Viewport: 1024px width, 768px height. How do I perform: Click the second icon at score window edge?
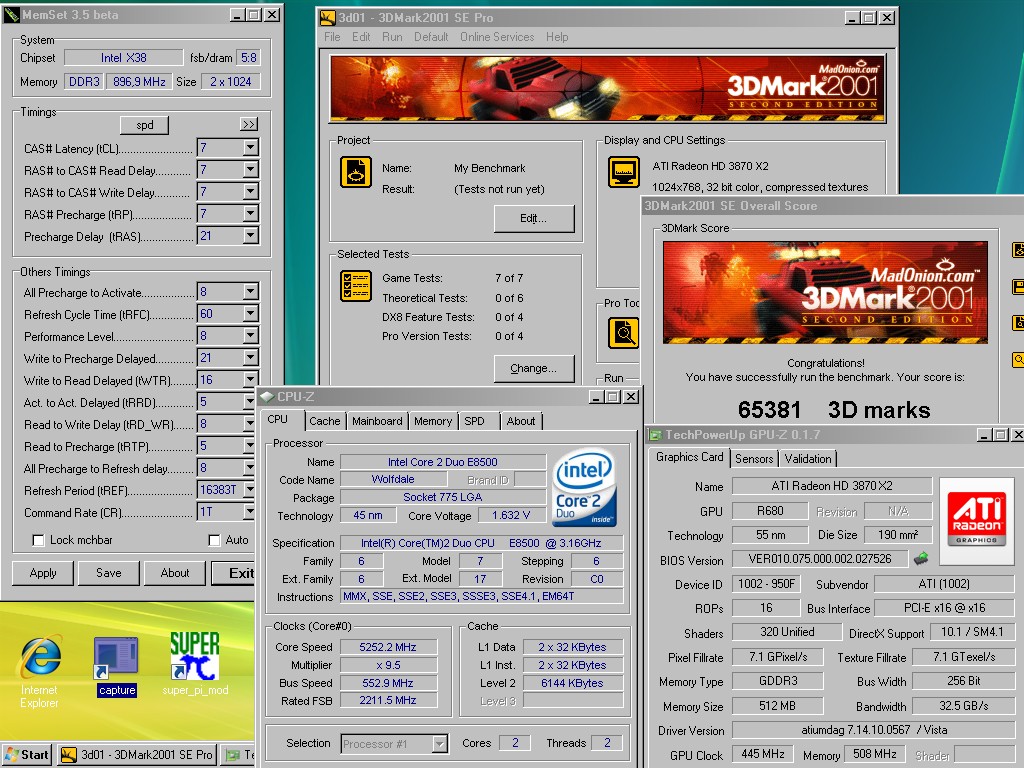1018,286
